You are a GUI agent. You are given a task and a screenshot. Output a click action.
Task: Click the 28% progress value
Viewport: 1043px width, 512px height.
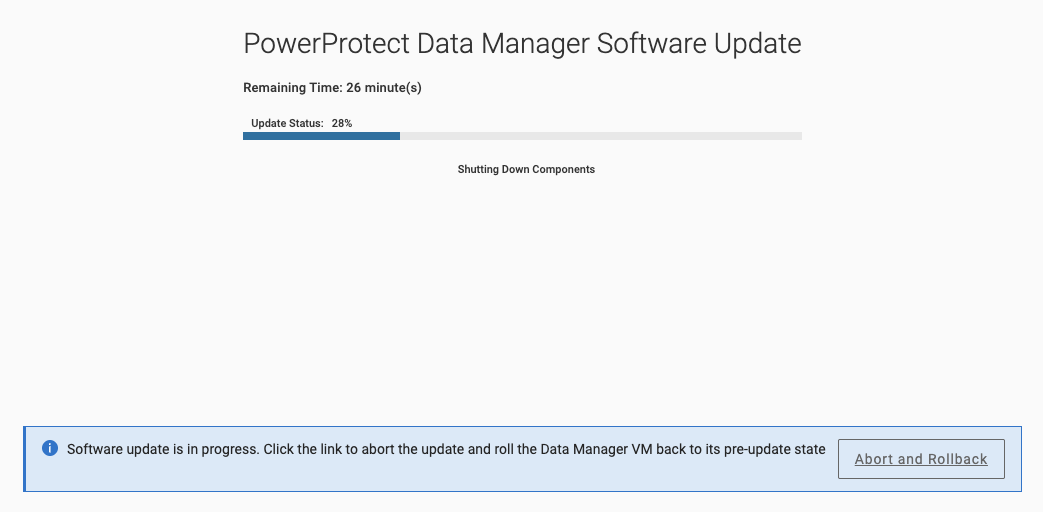(x=342, y=123)
